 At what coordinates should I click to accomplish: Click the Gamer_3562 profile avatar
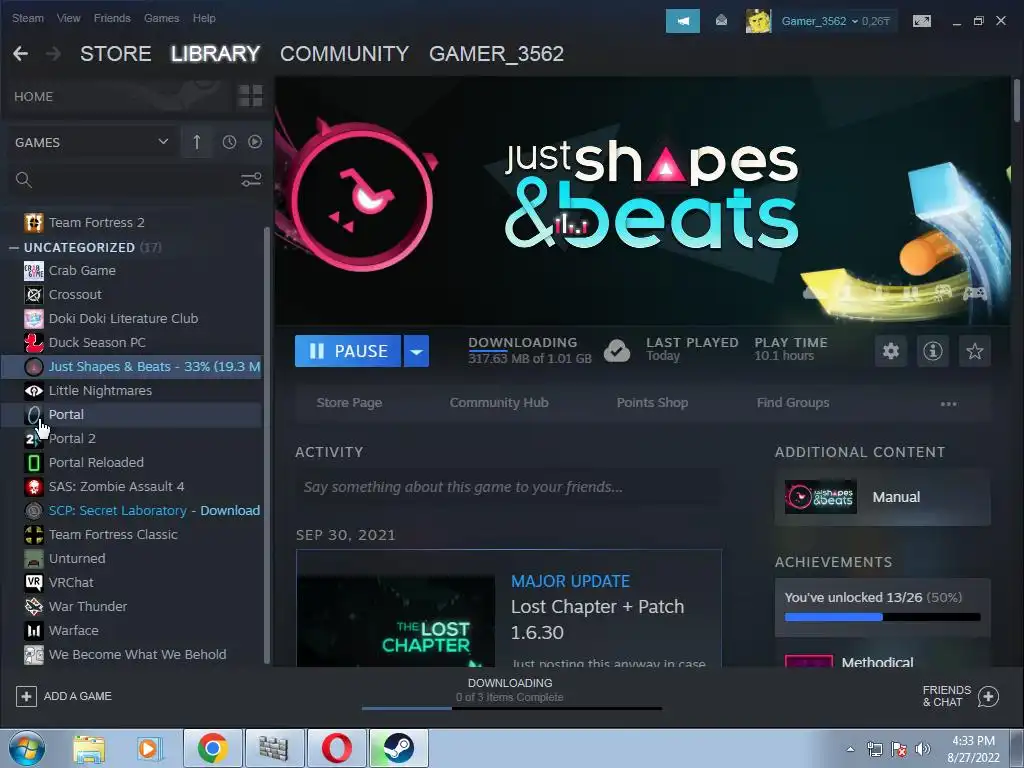coord(758,21)
